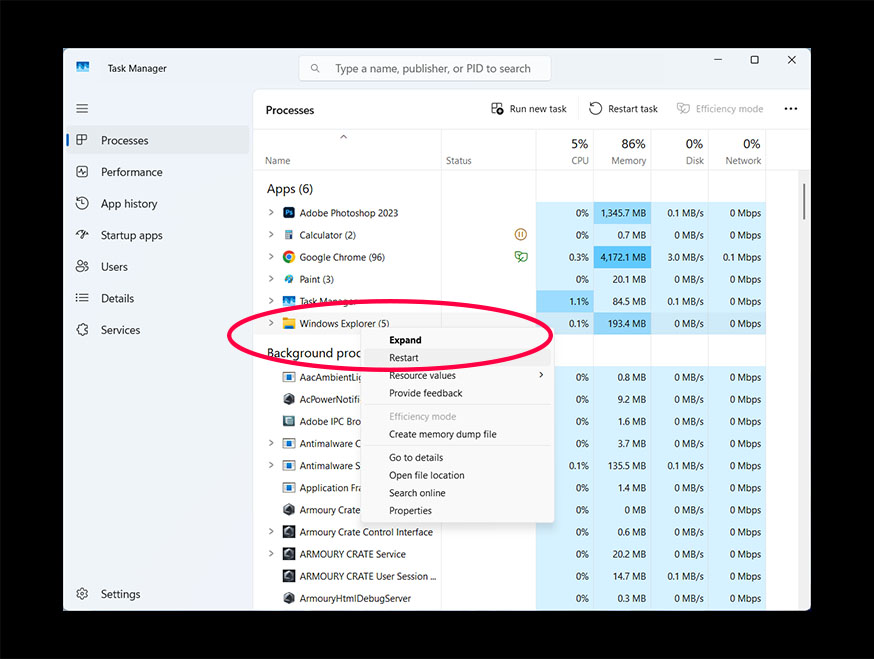Choose Expand in the context menu
This screenshot has width=874, height=659.
(x=457, y=340)
